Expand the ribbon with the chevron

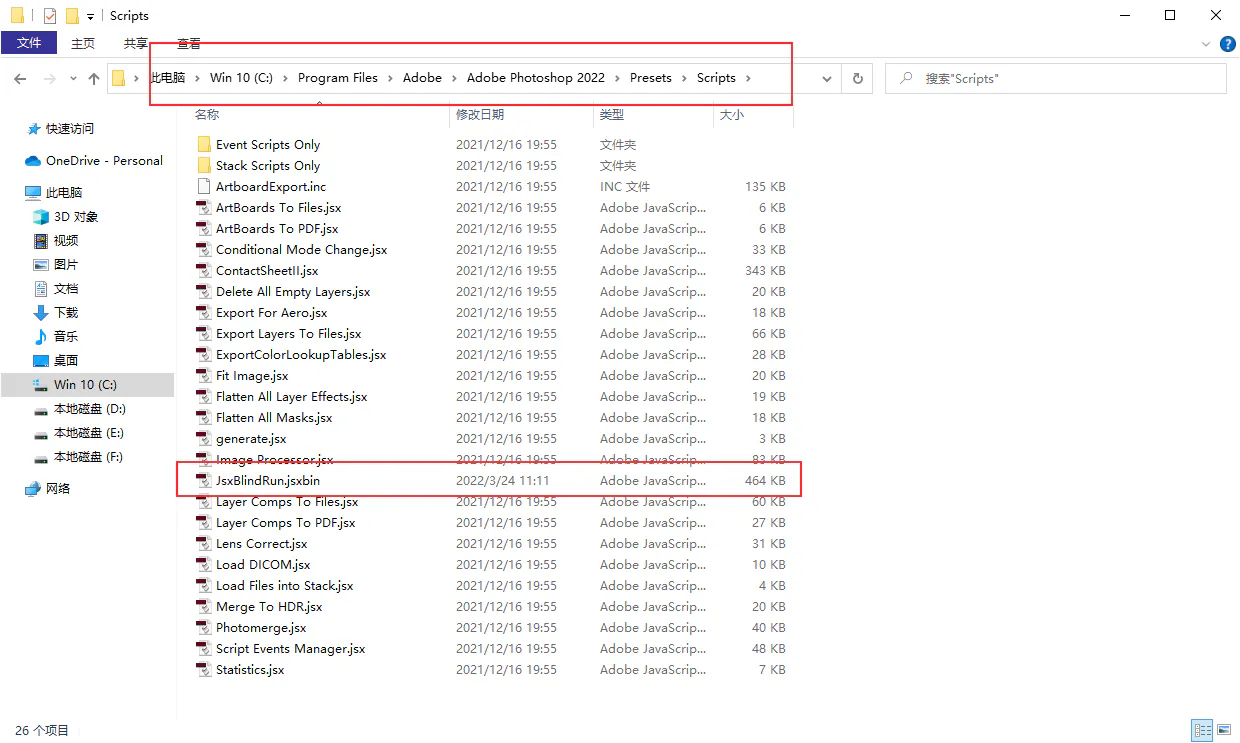click(x=1205, y=44)
